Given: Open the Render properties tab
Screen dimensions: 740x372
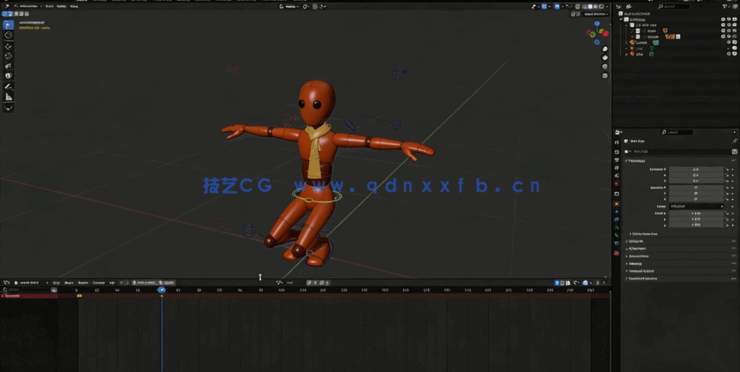Looking at the screenshot, I should [x=617, y=152].
